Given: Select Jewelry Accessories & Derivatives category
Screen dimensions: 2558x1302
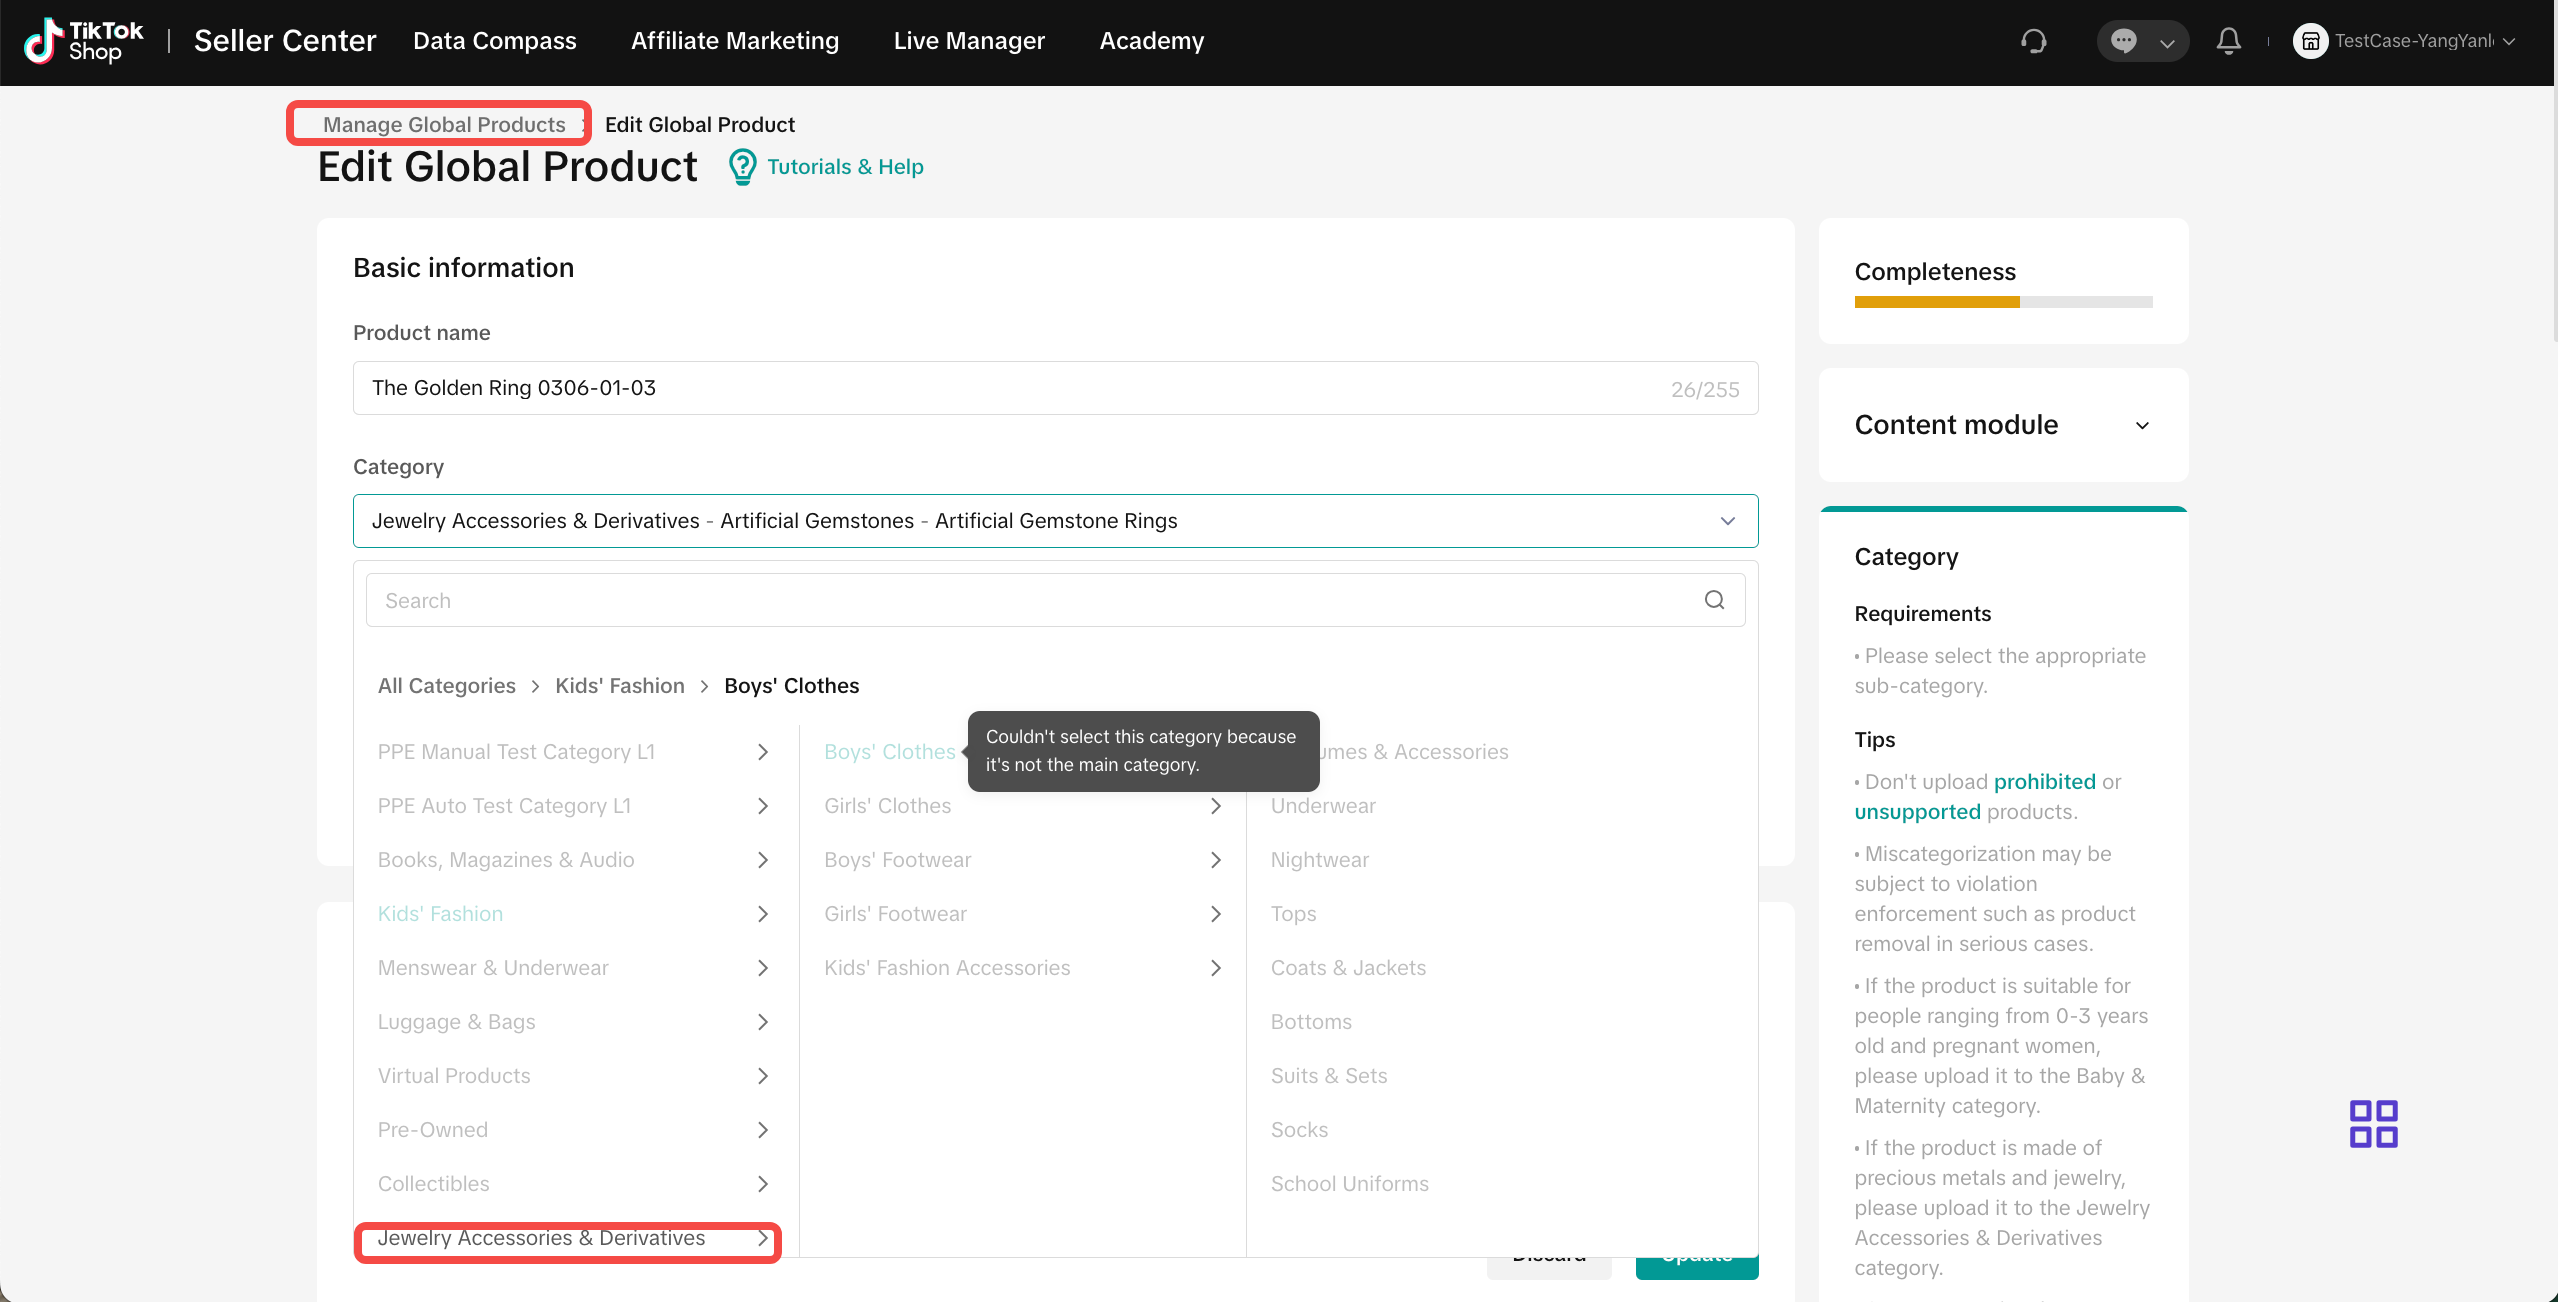Looking at the screenshot, I should 541,1238.
